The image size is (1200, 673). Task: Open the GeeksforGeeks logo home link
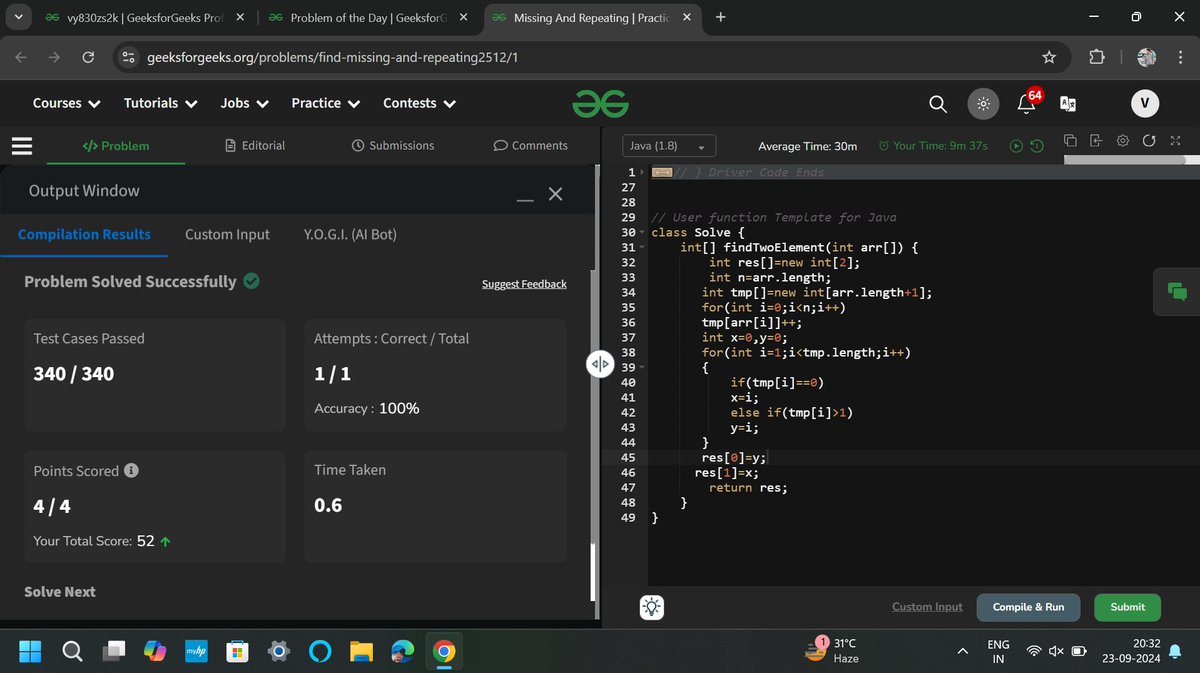click(x=600, y=104)
